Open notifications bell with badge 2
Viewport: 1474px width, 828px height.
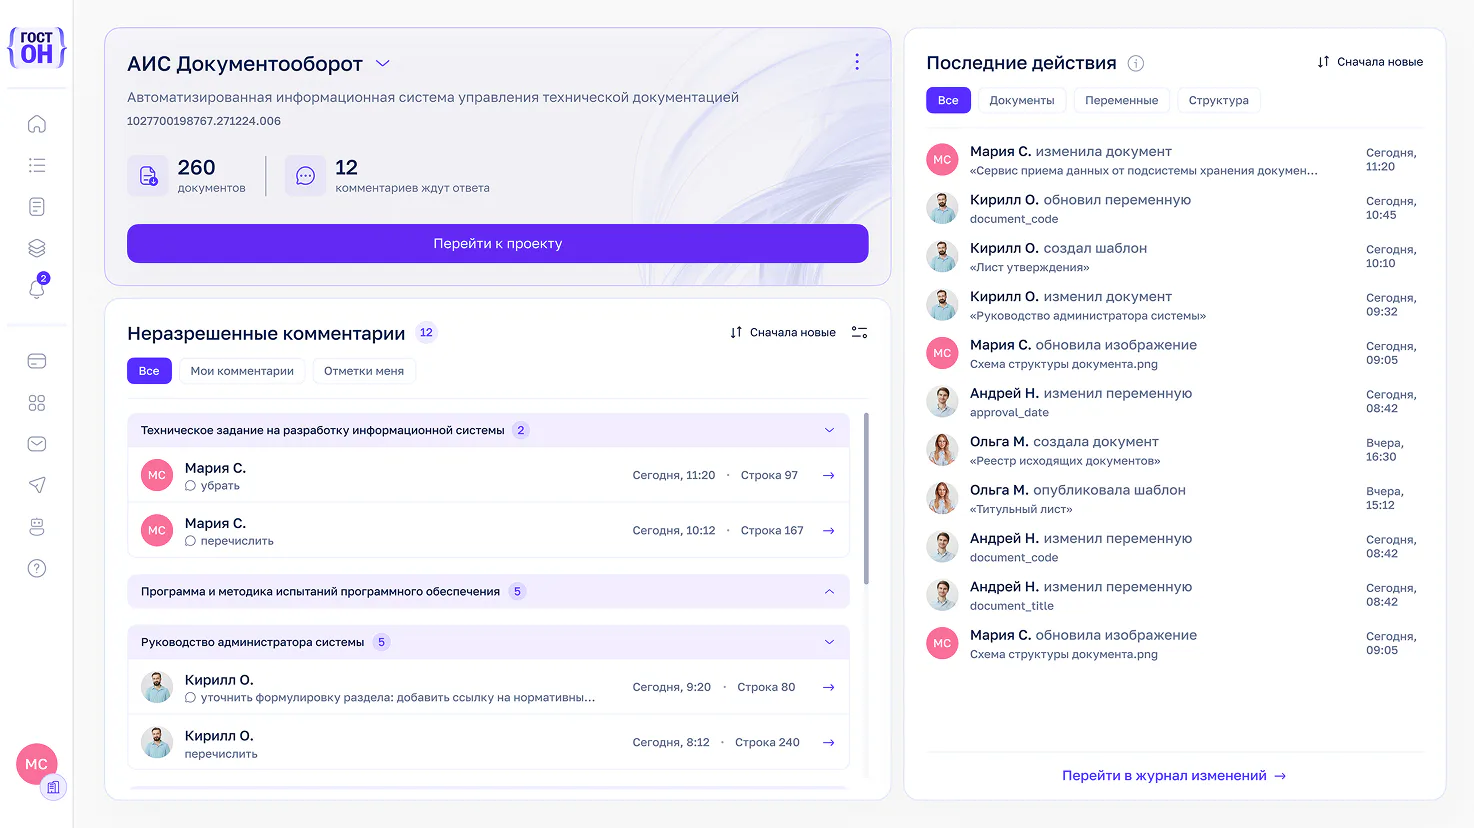pyautogui.click(x=37, y=288)
